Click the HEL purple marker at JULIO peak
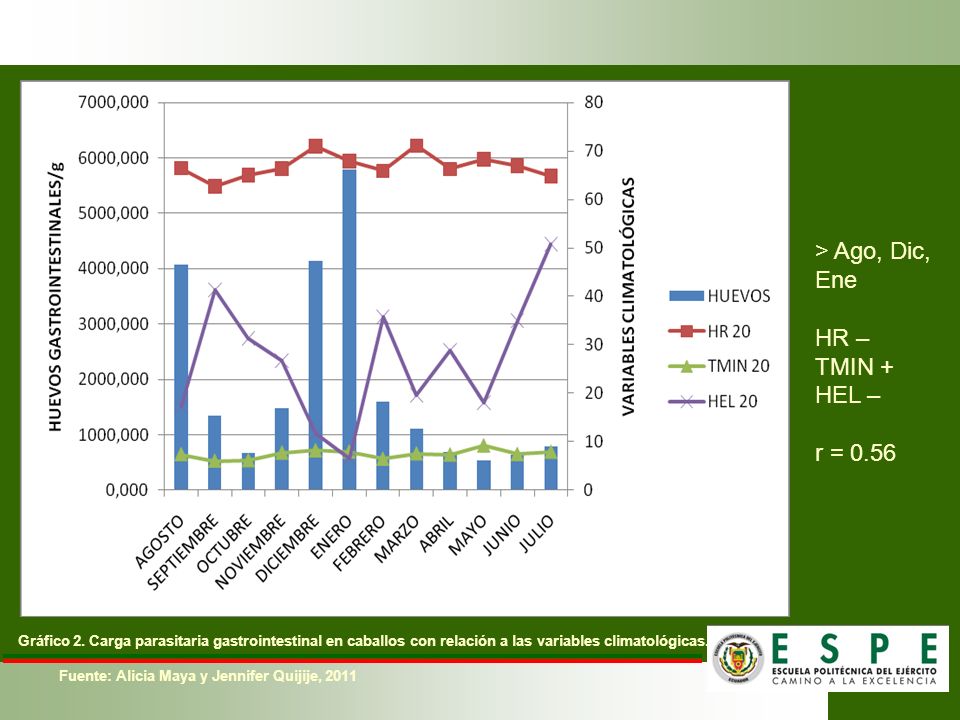Image resolution: width=960 pixels, height=720 pixels. [550, 244]
